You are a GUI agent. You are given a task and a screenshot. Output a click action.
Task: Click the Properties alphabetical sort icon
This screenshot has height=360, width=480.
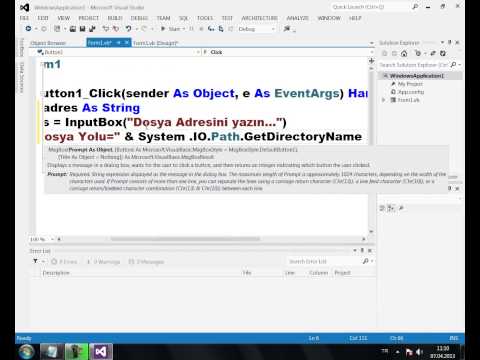tap(391, 208)
